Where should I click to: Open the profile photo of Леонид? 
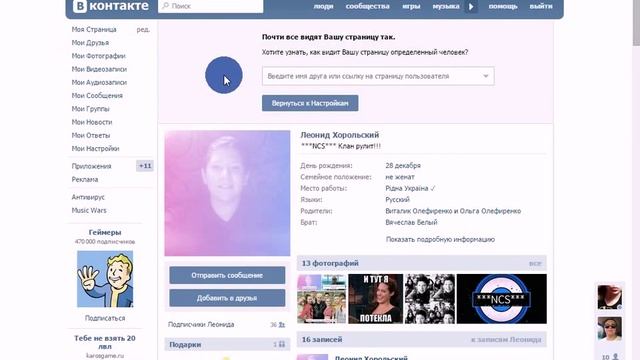coord(227,193)
